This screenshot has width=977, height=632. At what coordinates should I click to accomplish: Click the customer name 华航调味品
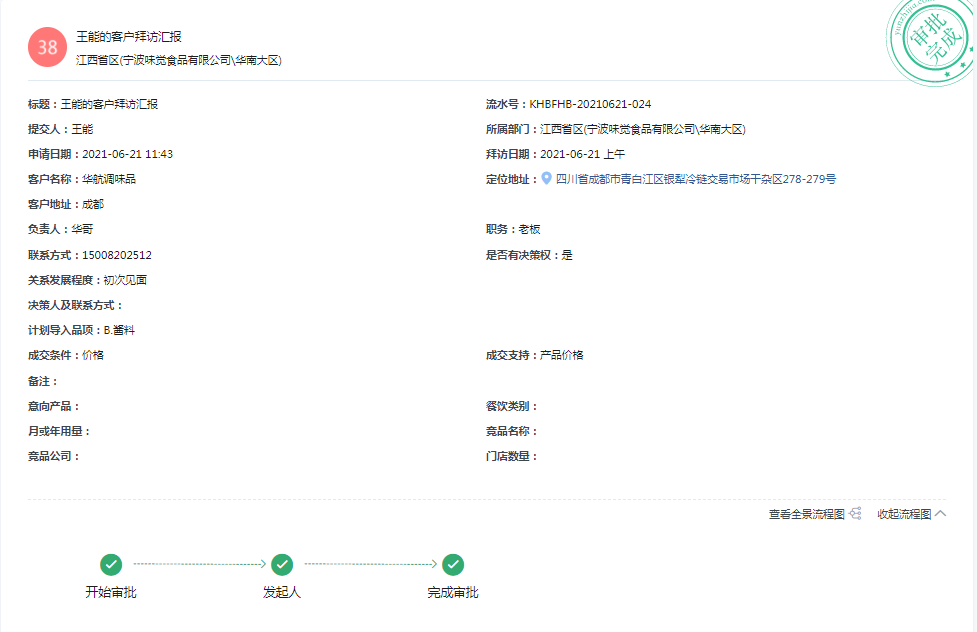109,179
